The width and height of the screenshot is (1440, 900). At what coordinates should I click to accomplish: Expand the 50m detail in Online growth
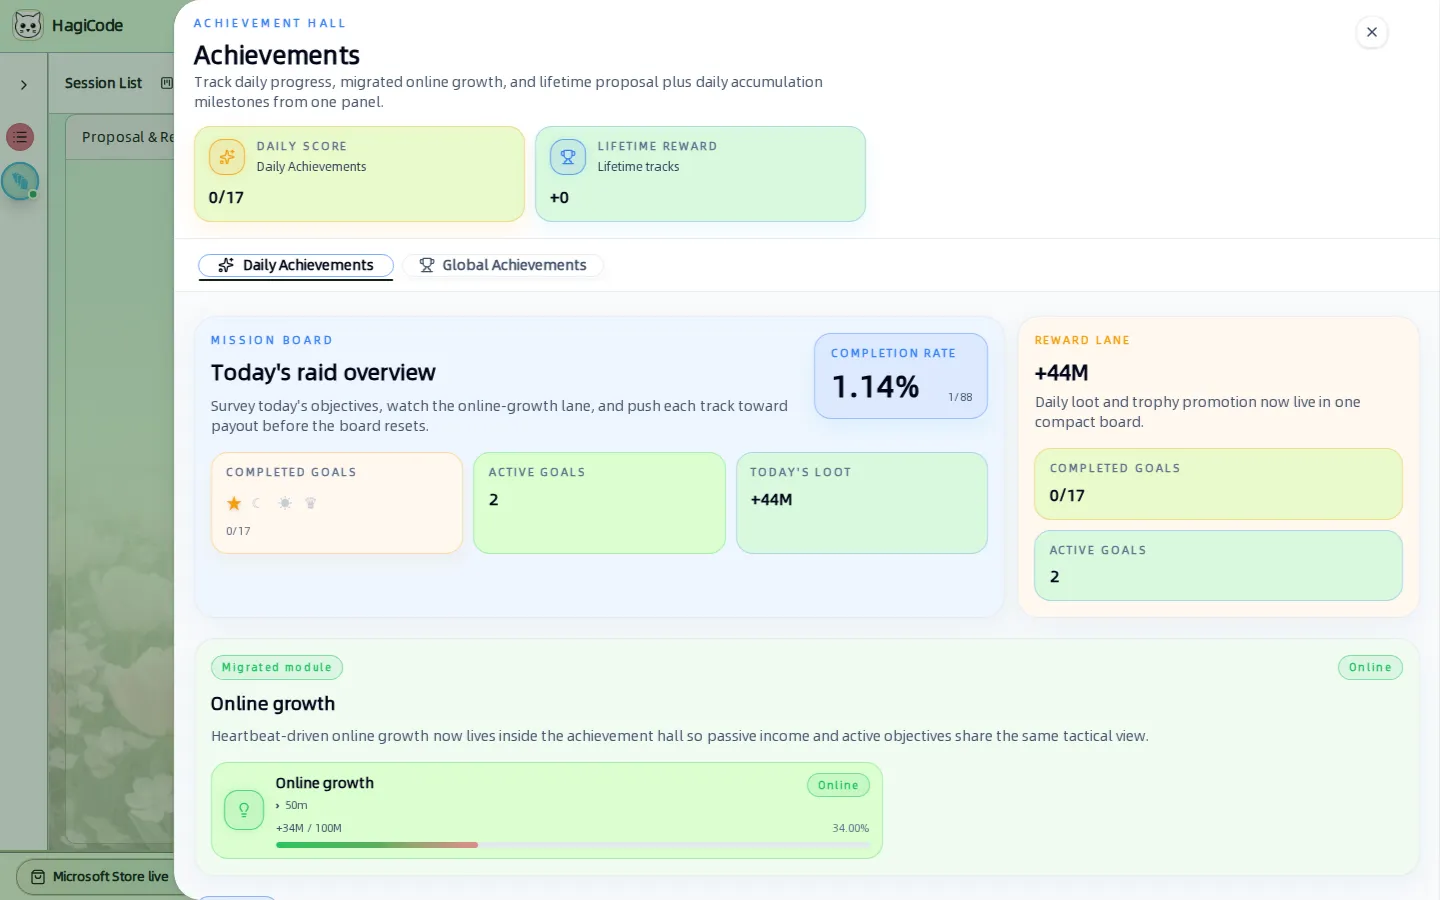pyautogui.click(x=292, y=805)
